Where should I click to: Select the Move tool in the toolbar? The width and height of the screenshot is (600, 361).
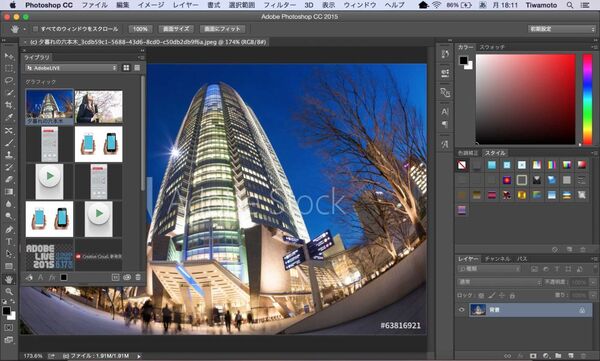[8, 56]
